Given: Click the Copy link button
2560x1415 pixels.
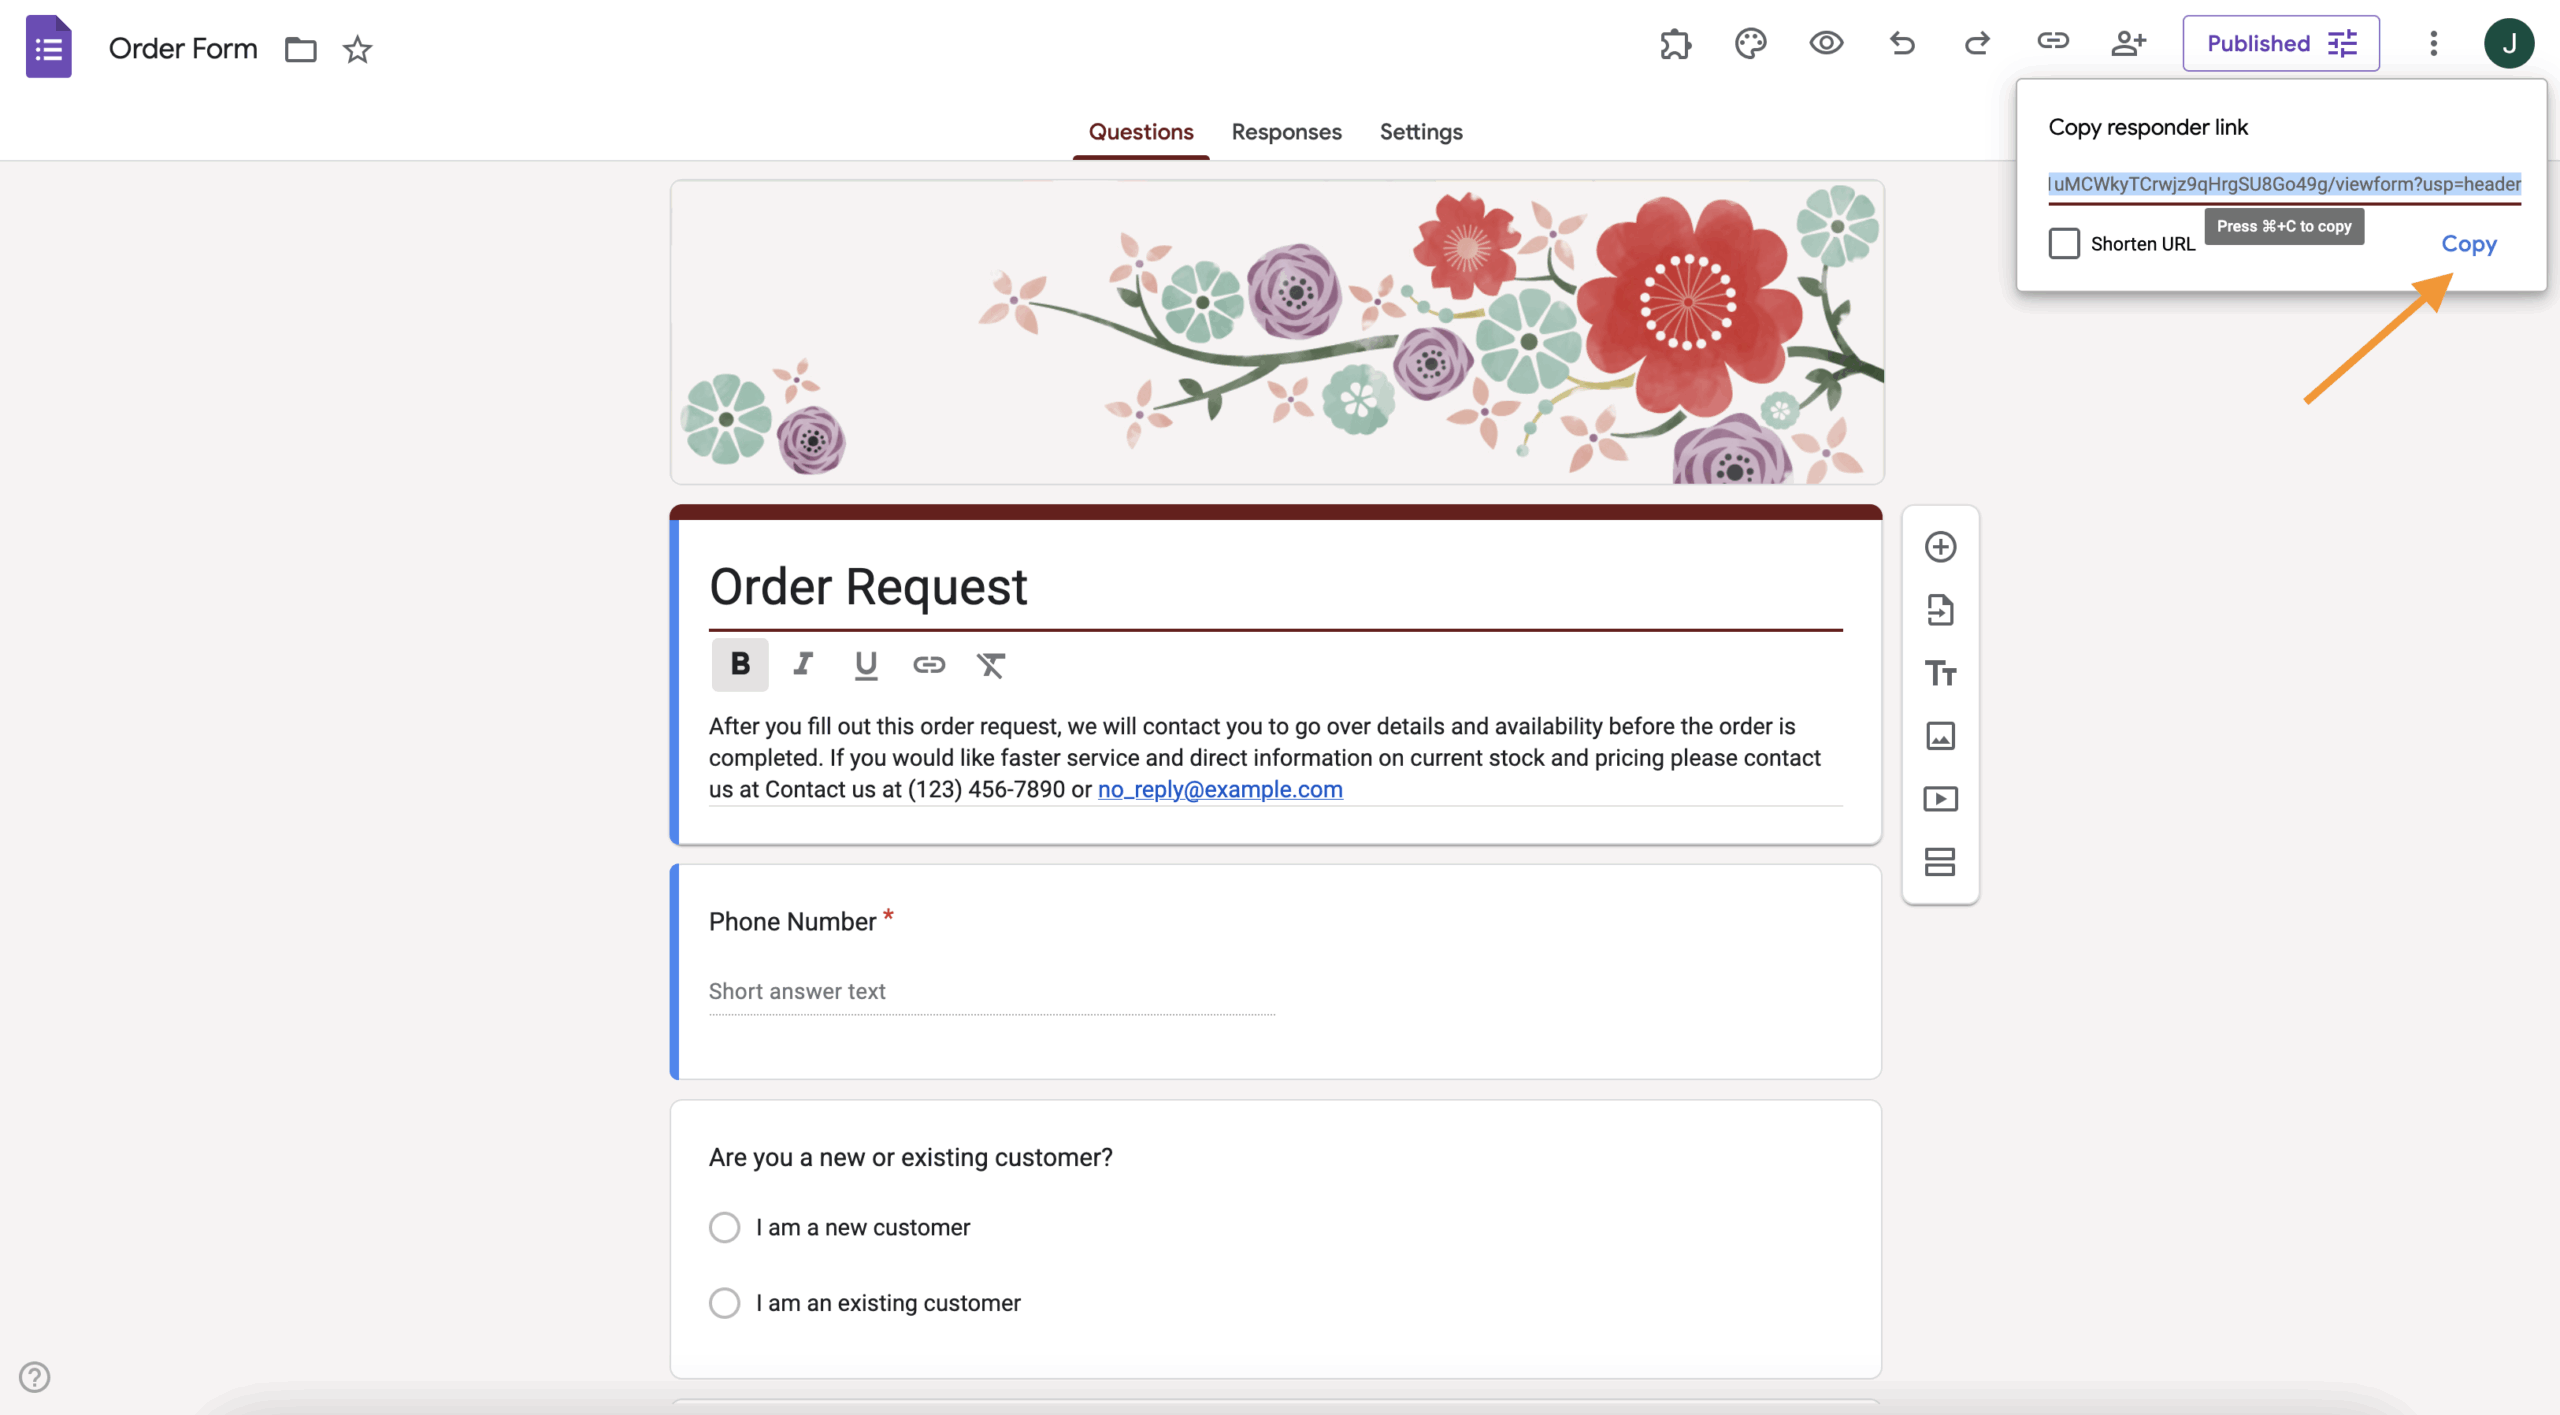Looking at the screenshot, I should (x=2468, y=244).
